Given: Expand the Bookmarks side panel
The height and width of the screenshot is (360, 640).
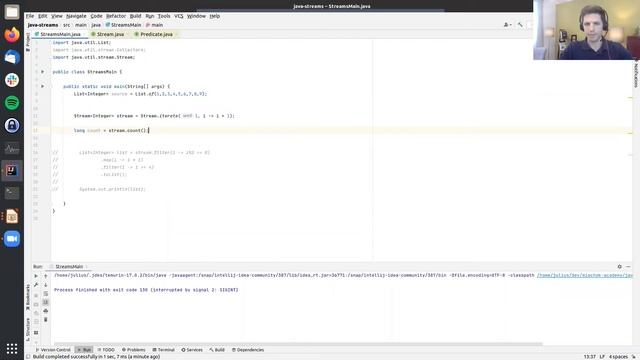Looking at the screenshot, I should pyautogui.click(x=28, y=297).
